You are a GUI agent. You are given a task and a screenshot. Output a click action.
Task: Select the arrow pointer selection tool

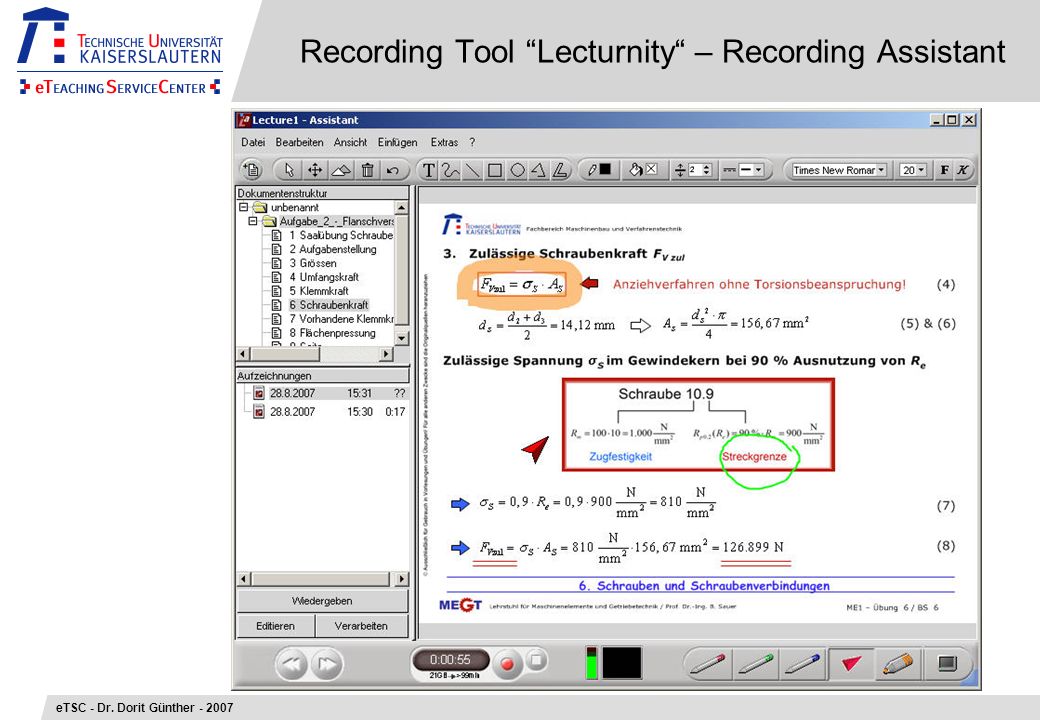(x=289, y=170)
